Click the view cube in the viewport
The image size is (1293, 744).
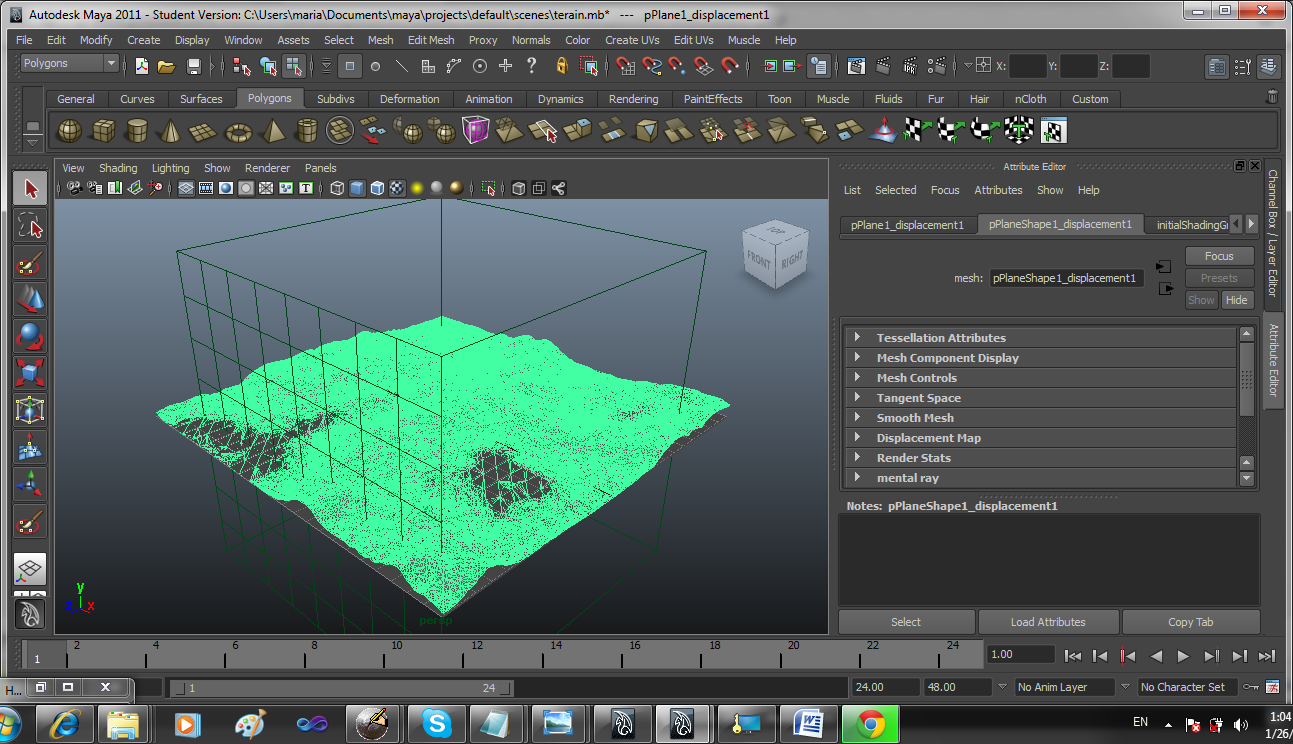click(776, 257)
